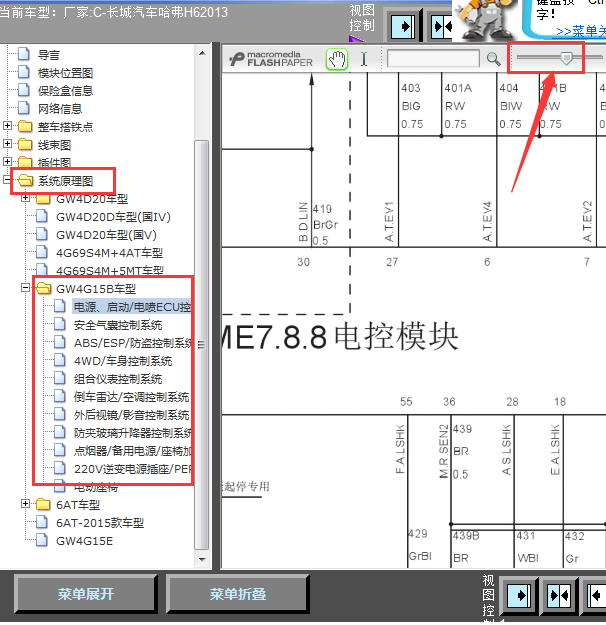606x625 pixels.
Task: Click the mechanic cartoon mascot image
Action: 485,20
